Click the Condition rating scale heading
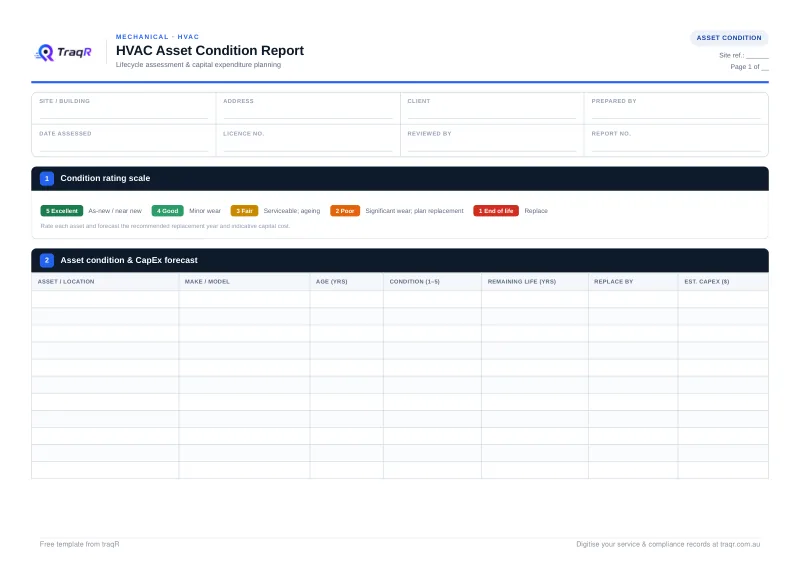This screenshot has height=566, width=800. pos(105,178)
